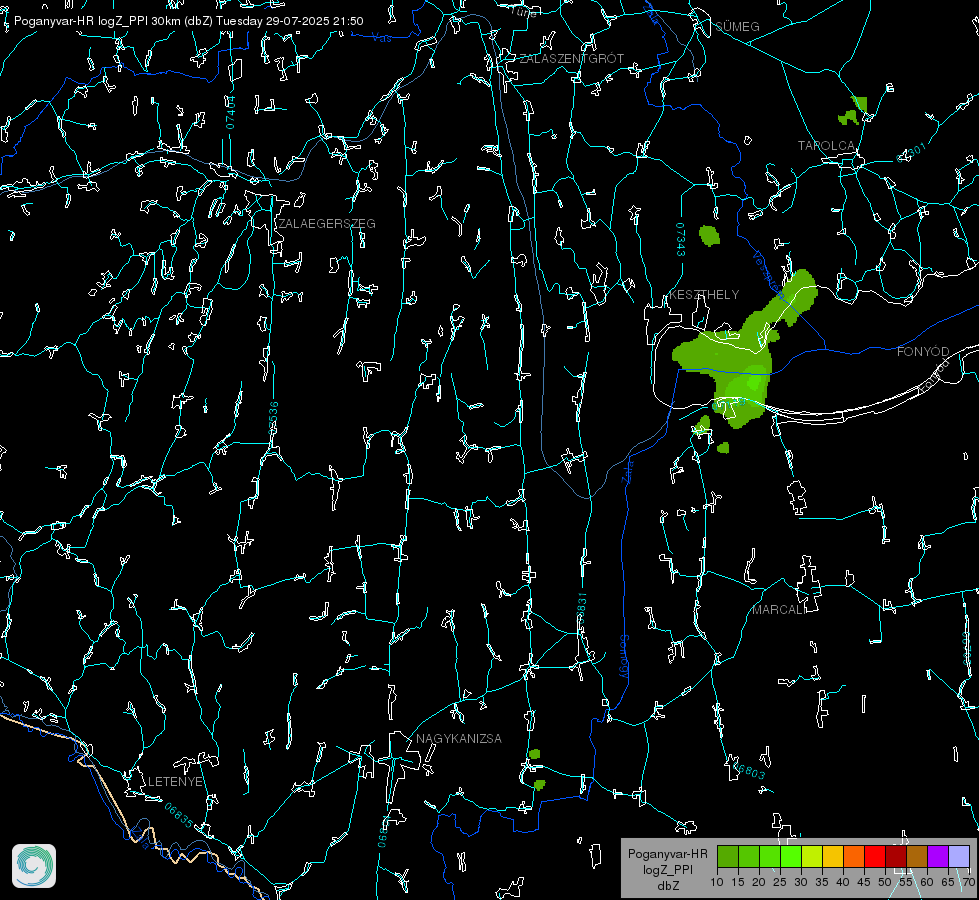Click the legend scale value 30
The width and height of the screenshot is (979, 900).
801,883
